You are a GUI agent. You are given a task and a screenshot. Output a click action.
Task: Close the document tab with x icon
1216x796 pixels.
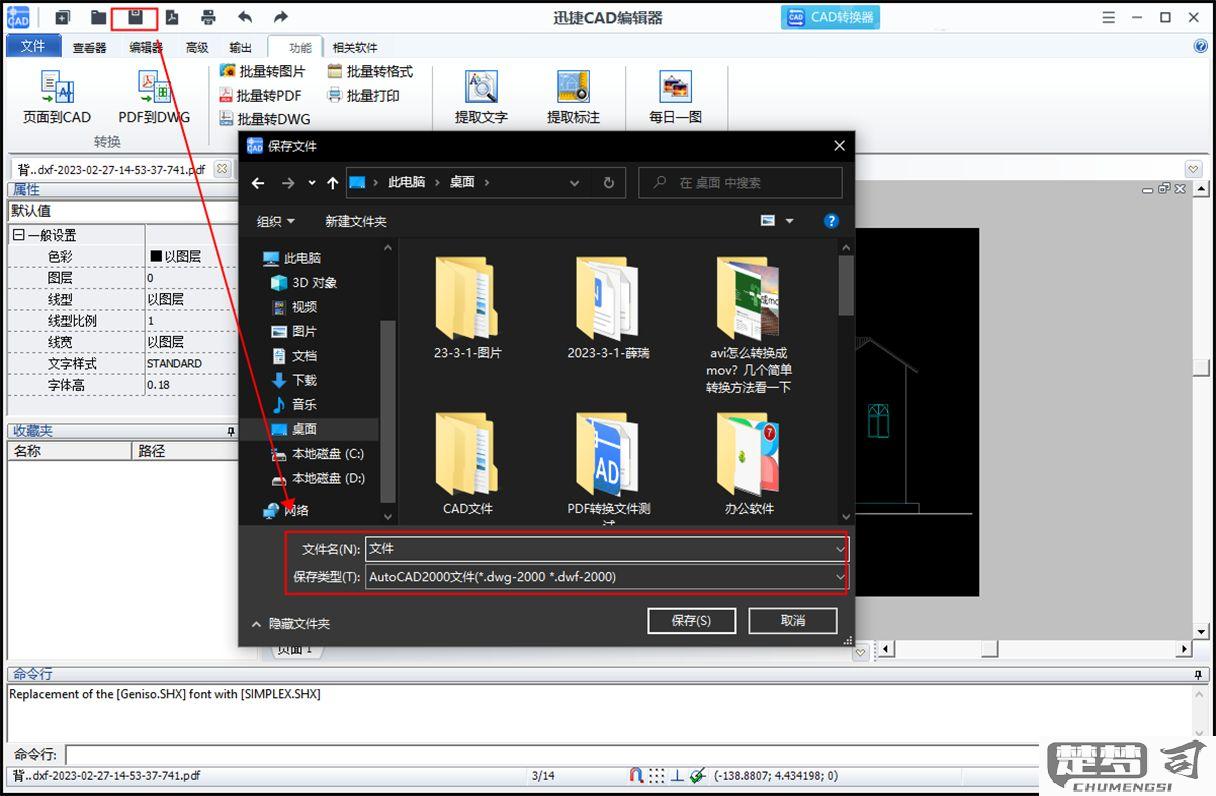pos(222,169)
